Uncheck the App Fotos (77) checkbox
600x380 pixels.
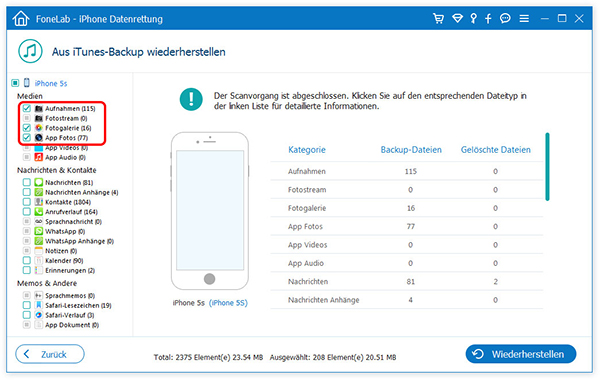click(x=27, y=138)
